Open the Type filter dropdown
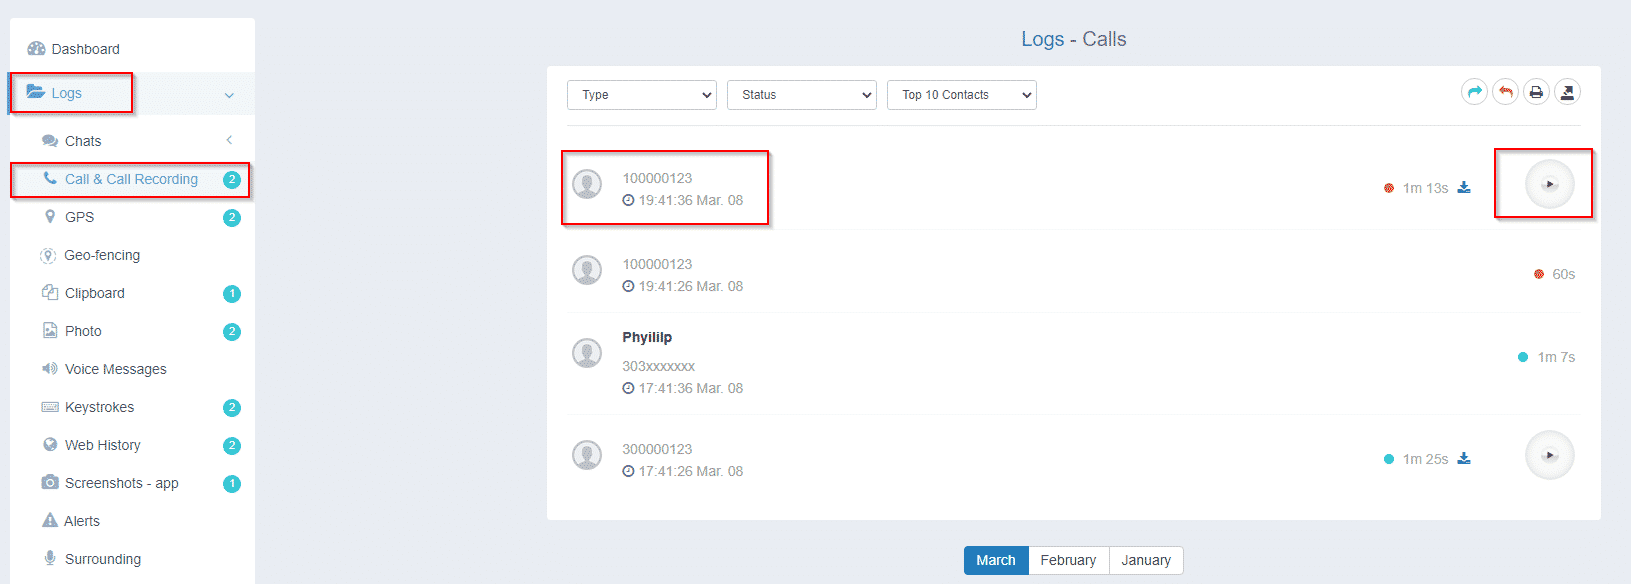This screenshot has width=1631, height=584. [642, 95]
